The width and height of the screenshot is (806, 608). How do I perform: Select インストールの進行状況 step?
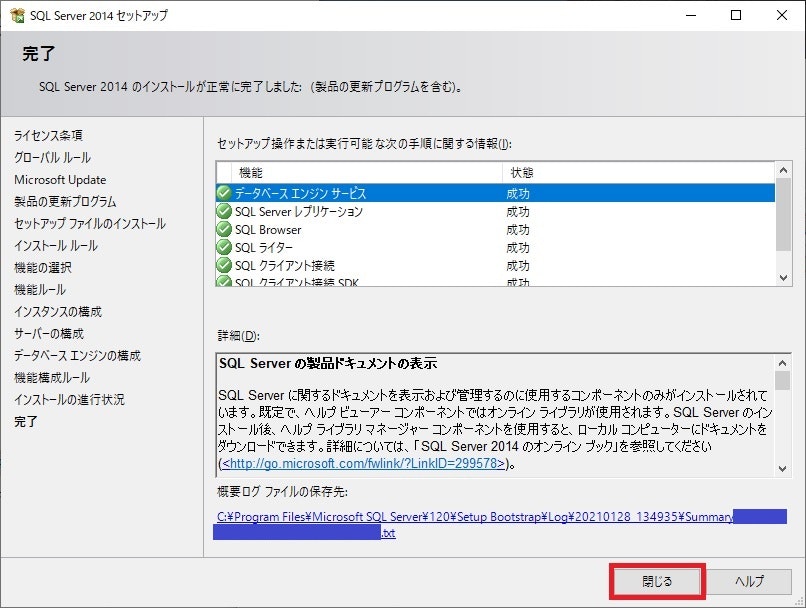point(69,399)
